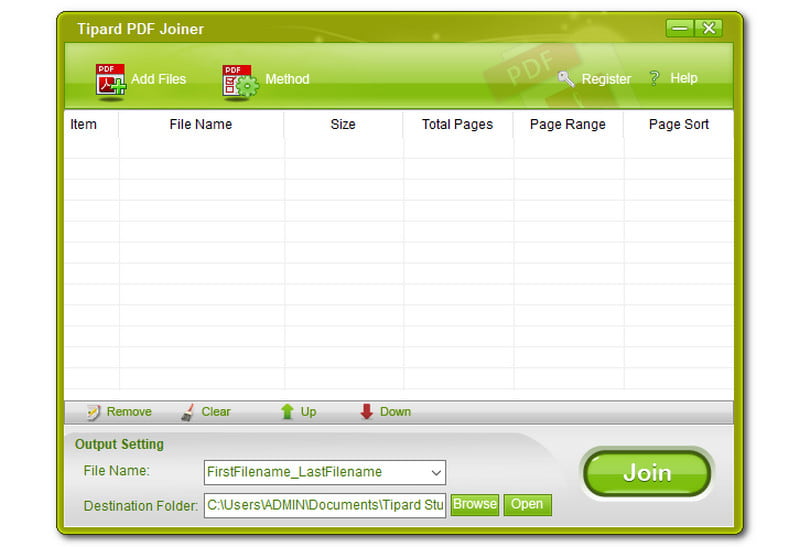Move item Up via label

[x=308, y=412]
